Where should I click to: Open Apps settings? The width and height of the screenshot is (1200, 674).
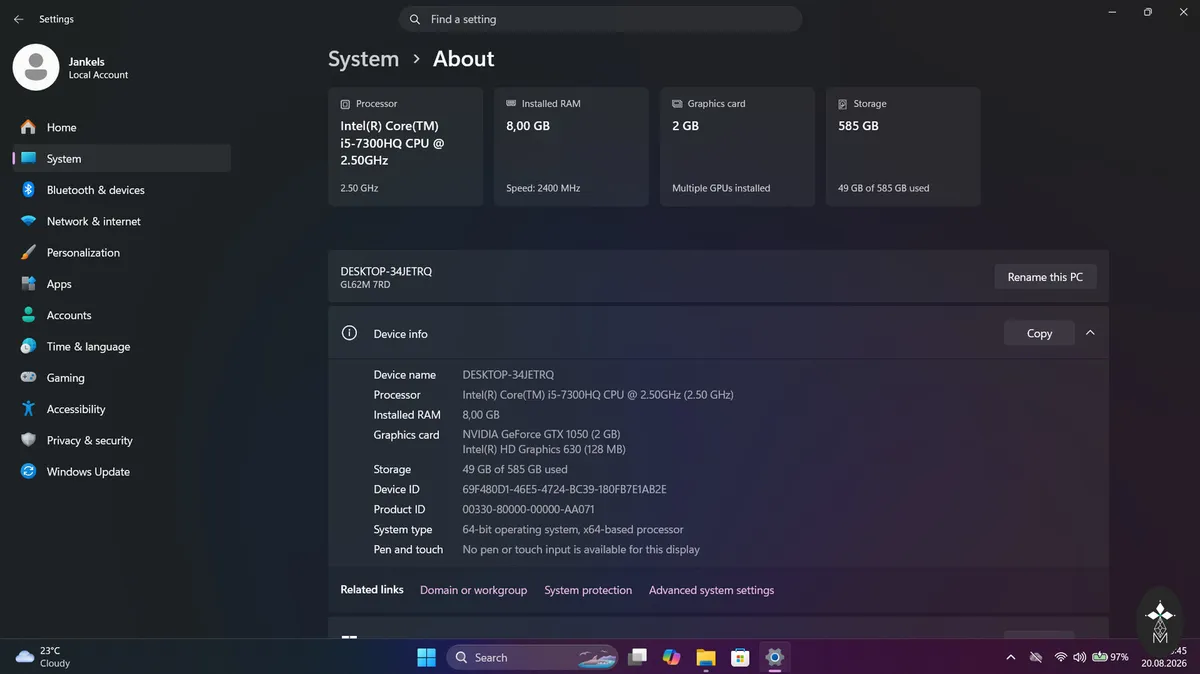coord(121,284)
